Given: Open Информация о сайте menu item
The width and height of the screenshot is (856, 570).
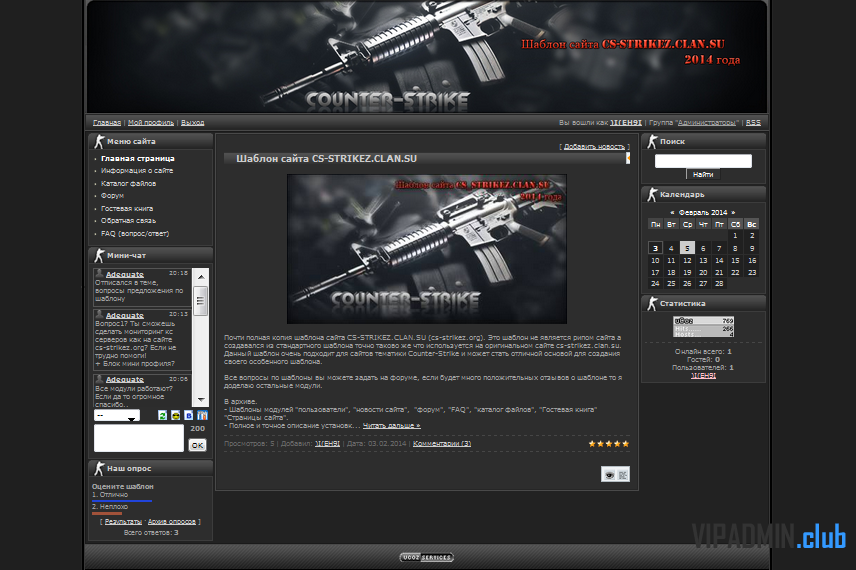Looking at the screenshot, I should pos(137,170).
